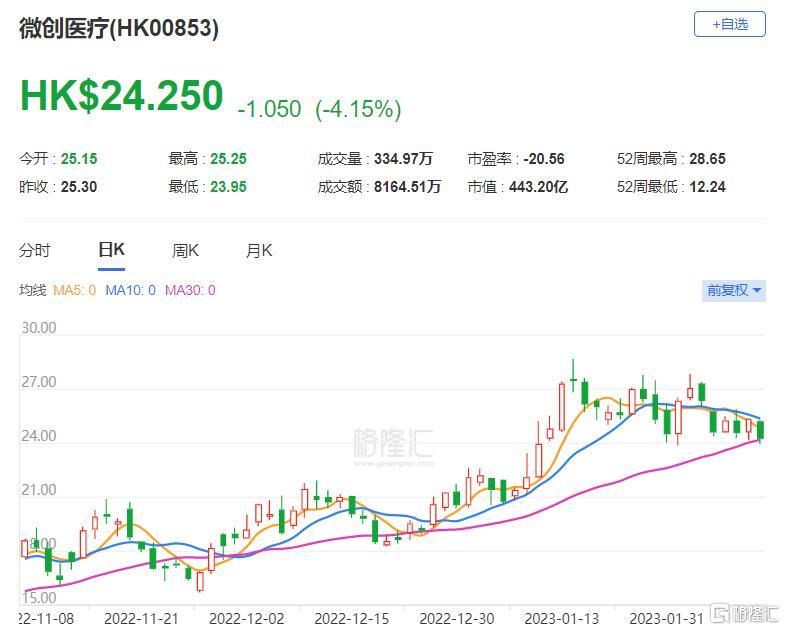Open the 周K weekly chart tab
The width and height of the screenshot is (785, 630).
[x=185, y=250]
